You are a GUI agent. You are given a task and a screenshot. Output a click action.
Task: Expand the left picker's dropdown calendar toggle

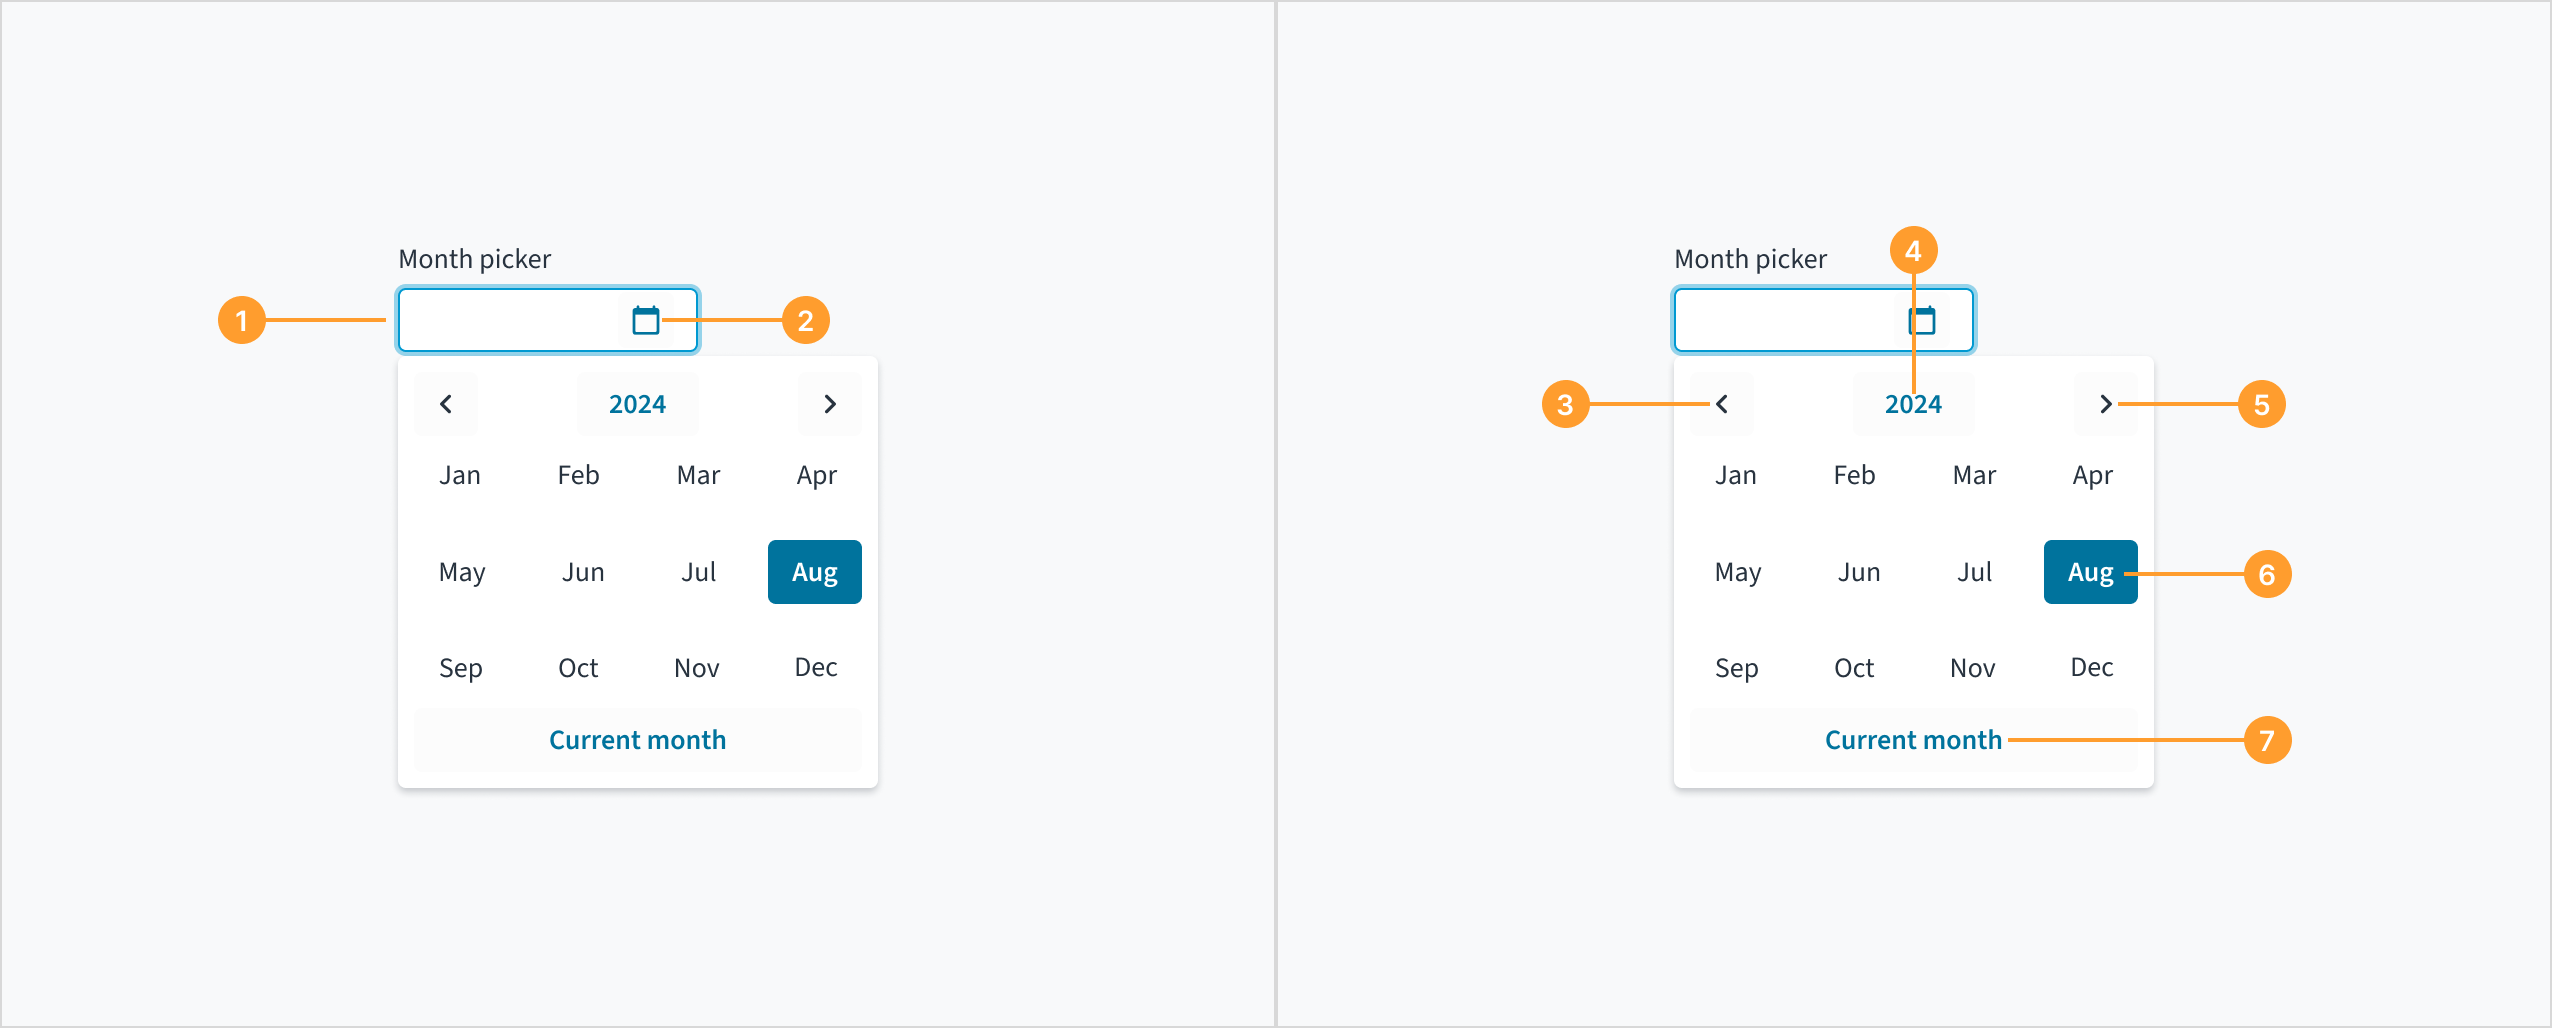pyautogui.click(x=643, y=320)
